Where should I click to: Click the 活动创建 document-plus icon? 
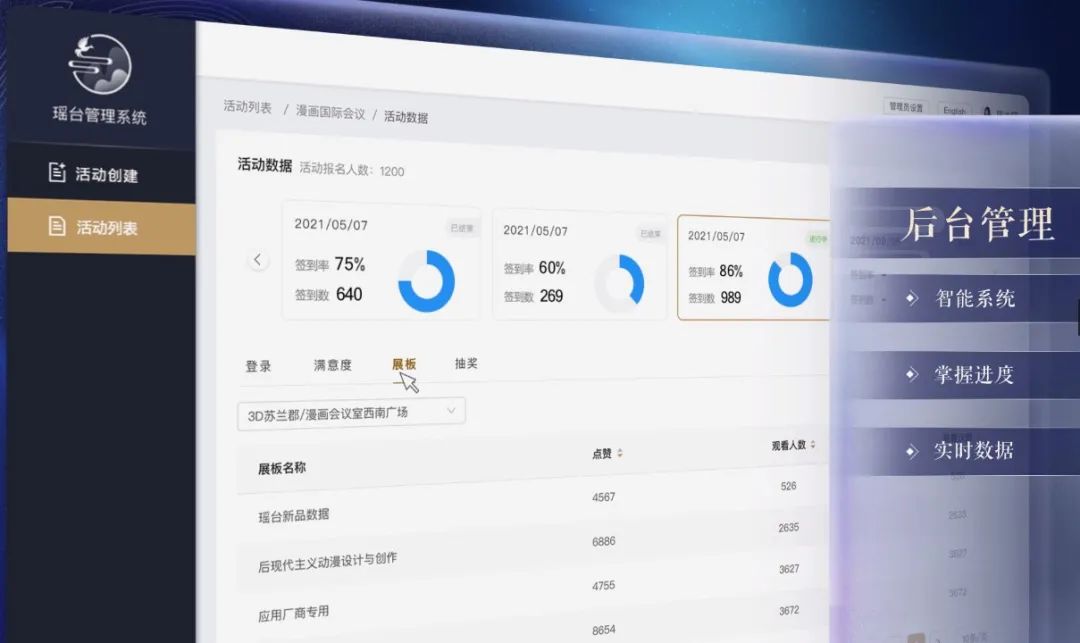click(57, 172)
